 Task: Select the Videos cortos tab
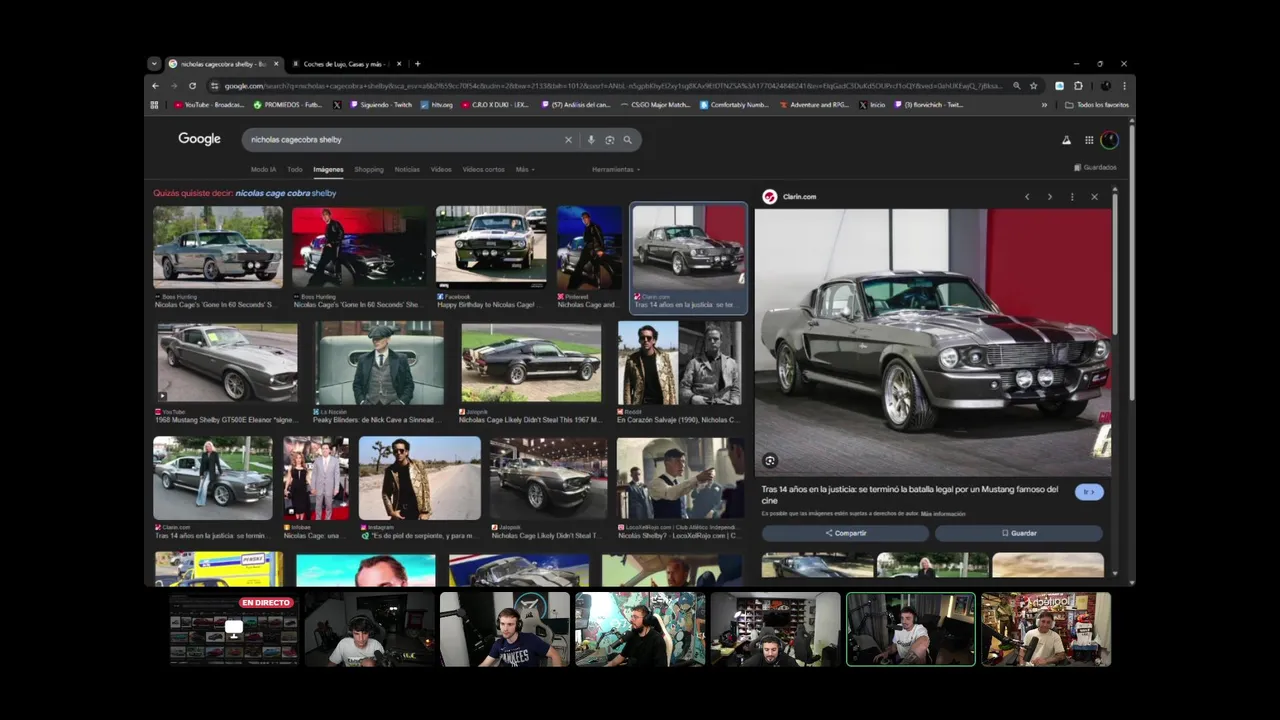483,170
